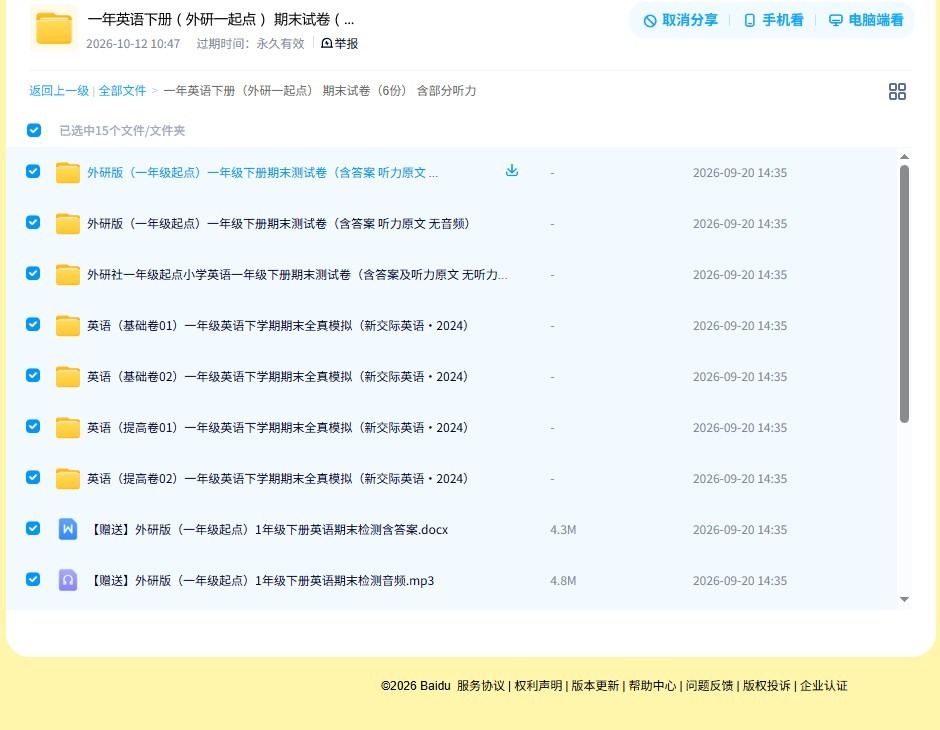
Task: Uncheck the 期末检测含答案.docx checkbox
Action: click(x=33, y=528)
